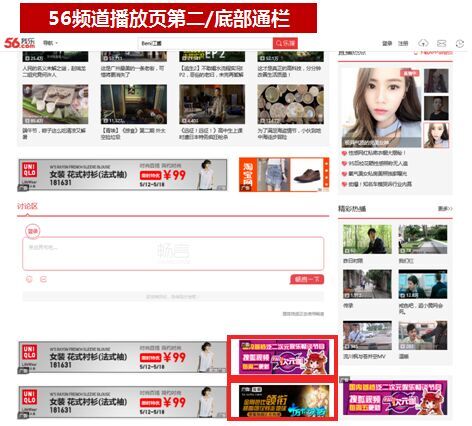
Task: Insert emoji with smiley icon below comment box
Action: [29, 279]
